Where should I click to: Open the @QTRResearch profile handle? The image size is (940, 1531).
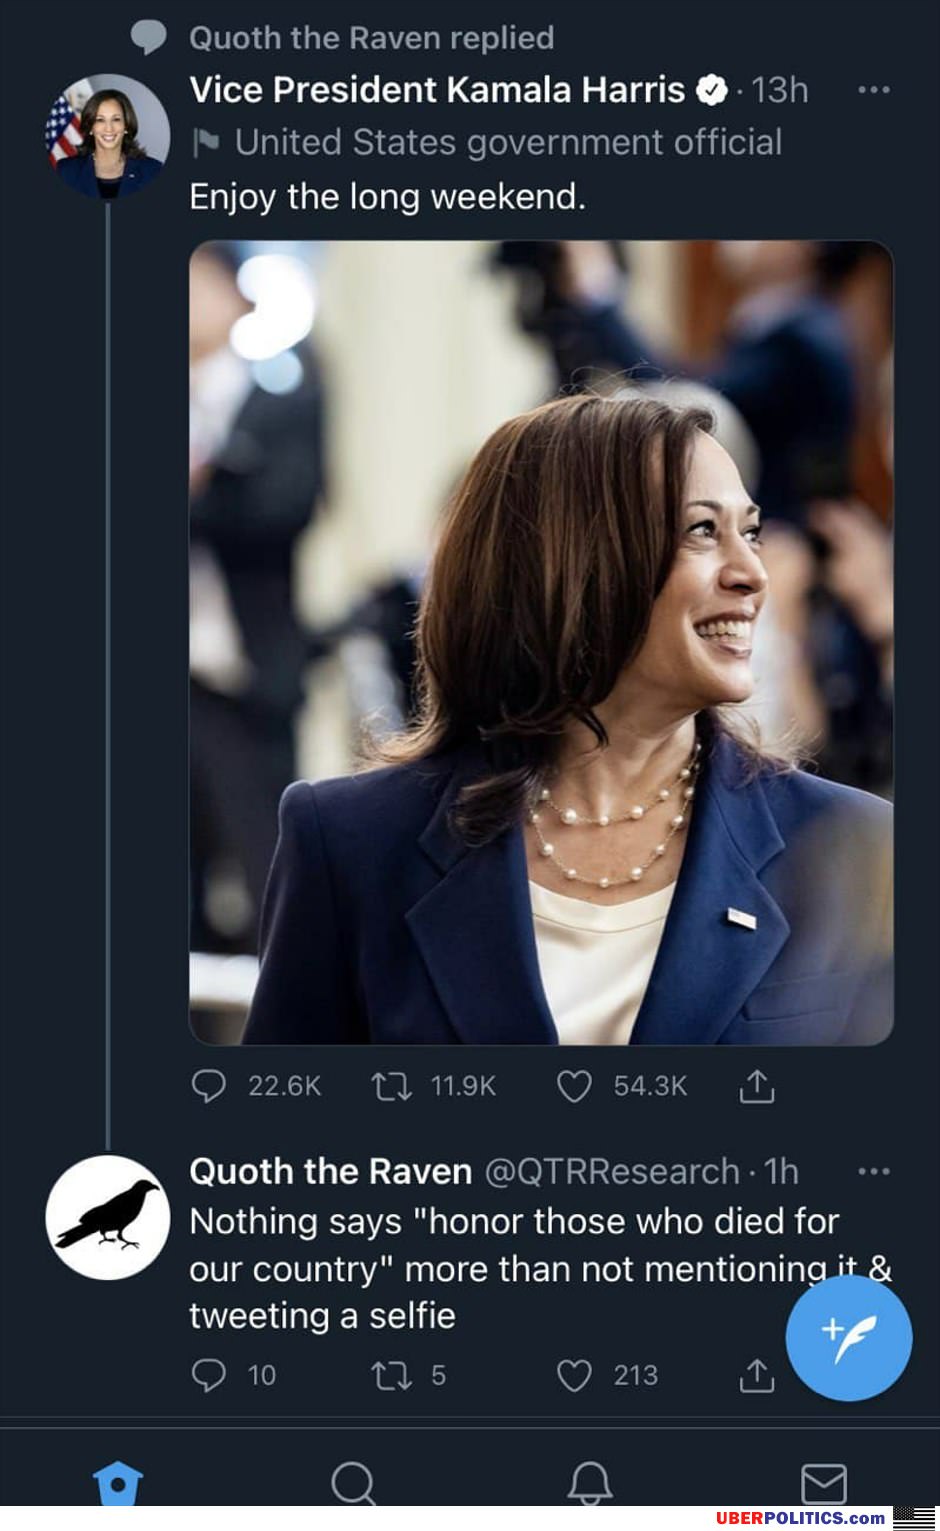click(x=612, y=1171)
